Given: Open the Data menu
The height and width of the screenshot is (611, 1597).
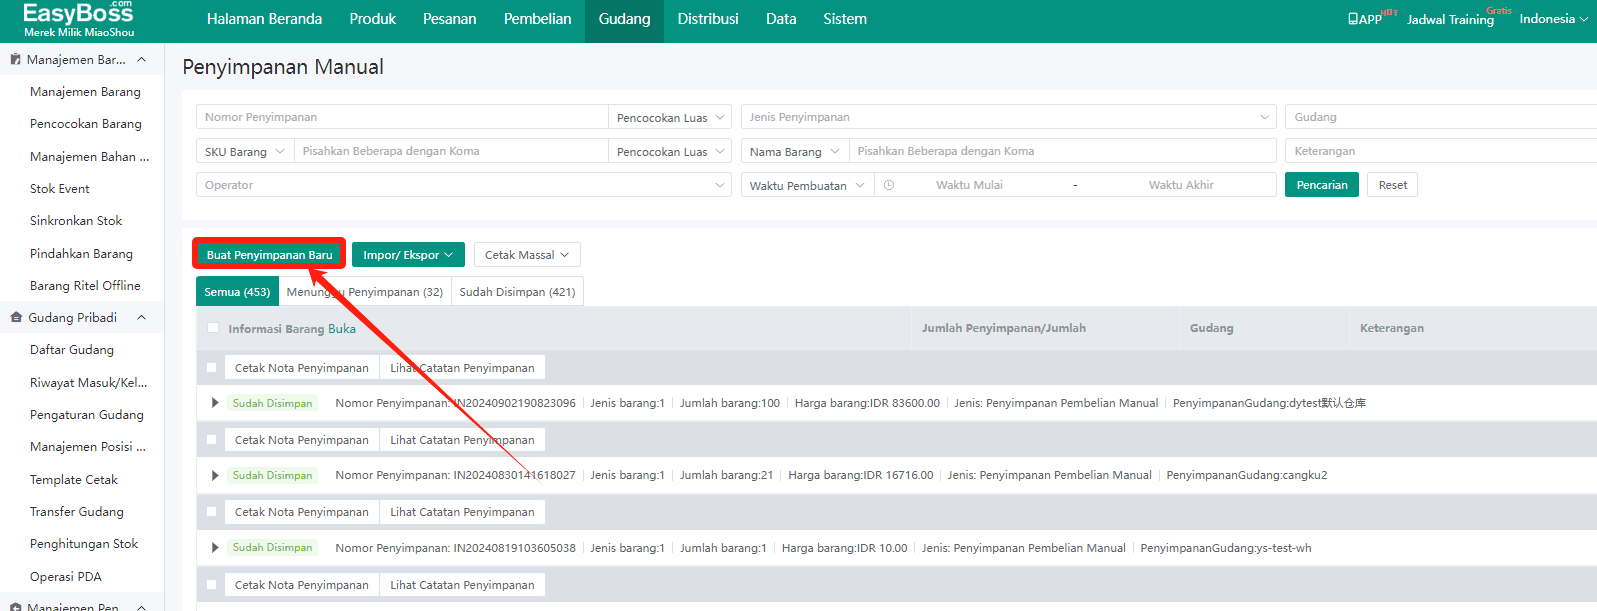Looking at the screenshot, I should (781, 19).
